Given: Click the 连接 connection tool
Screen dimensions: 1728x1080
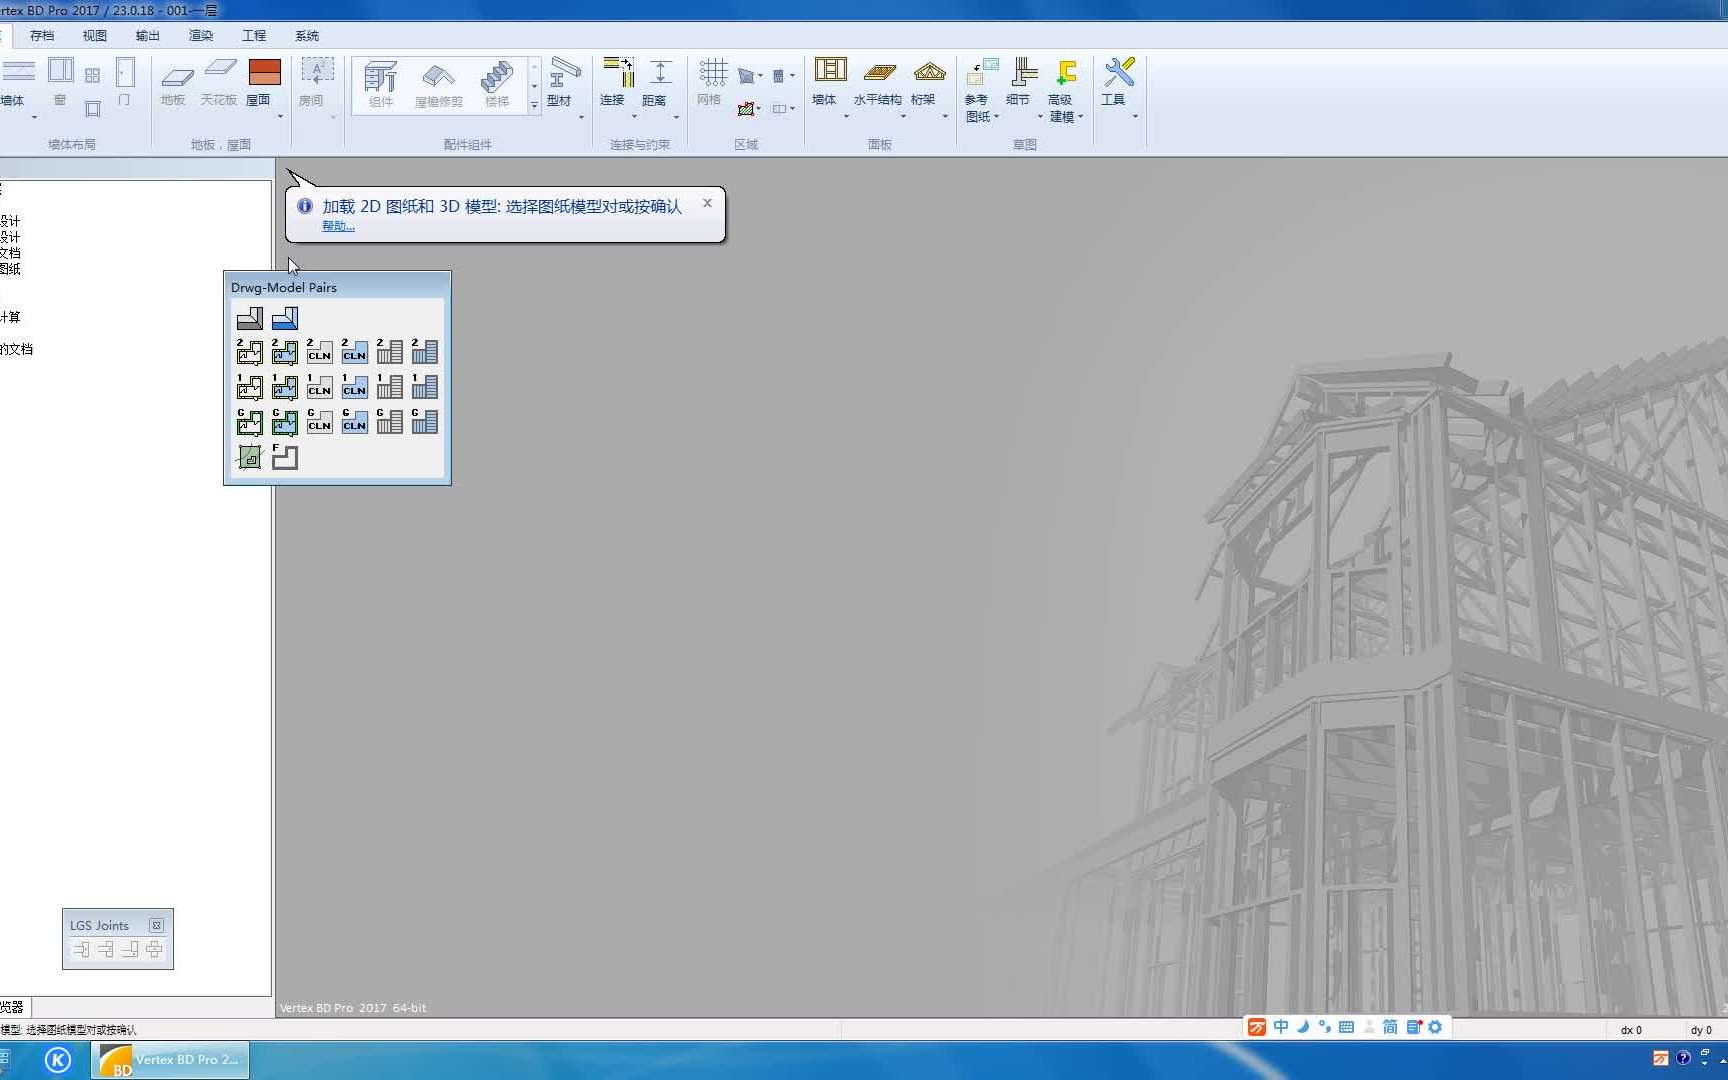Looking at the screenshot, I should coord(616,82).
